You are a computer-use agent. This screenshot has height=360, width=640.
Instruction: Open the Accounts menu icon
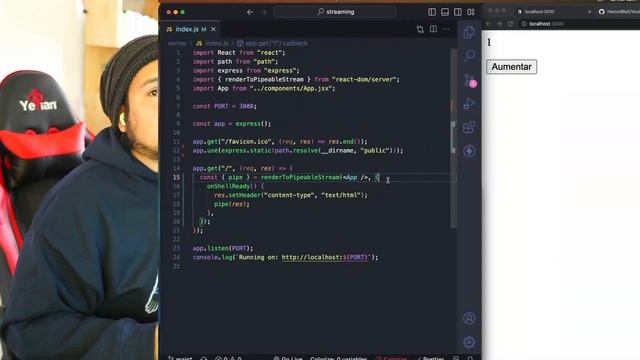[469, 318]
